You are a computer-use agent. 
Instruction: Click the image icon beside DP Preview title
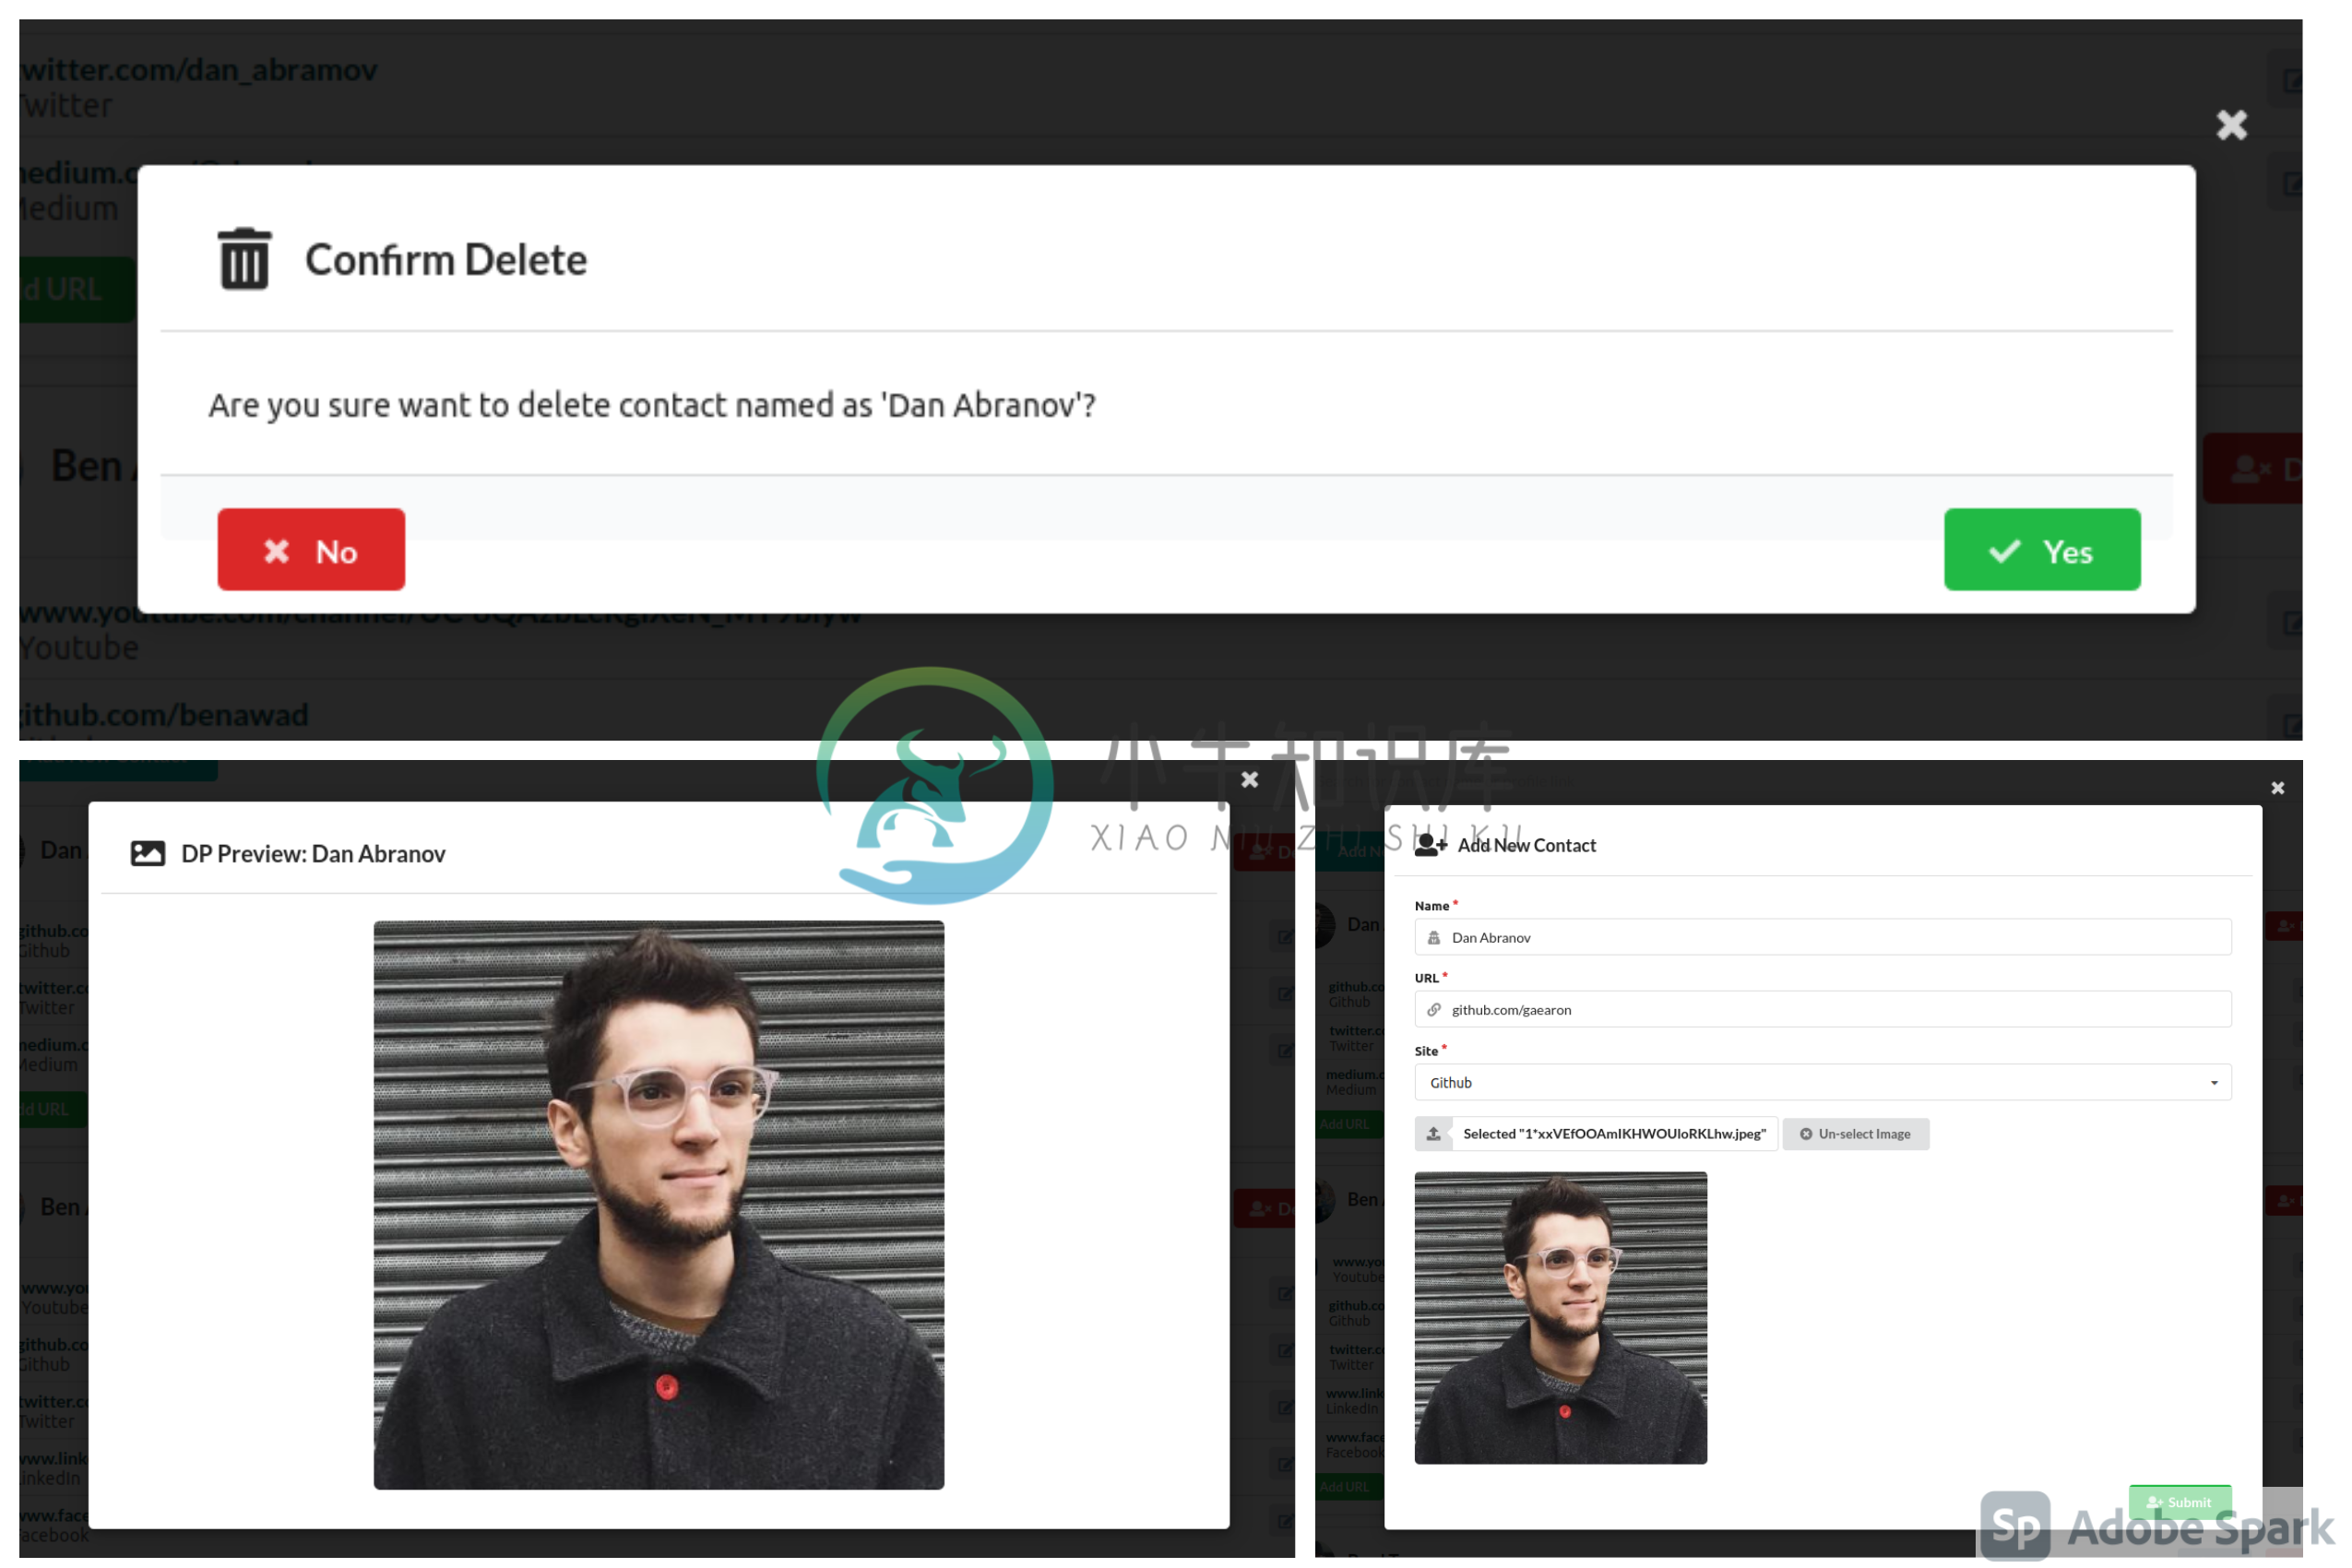[148, 853]
